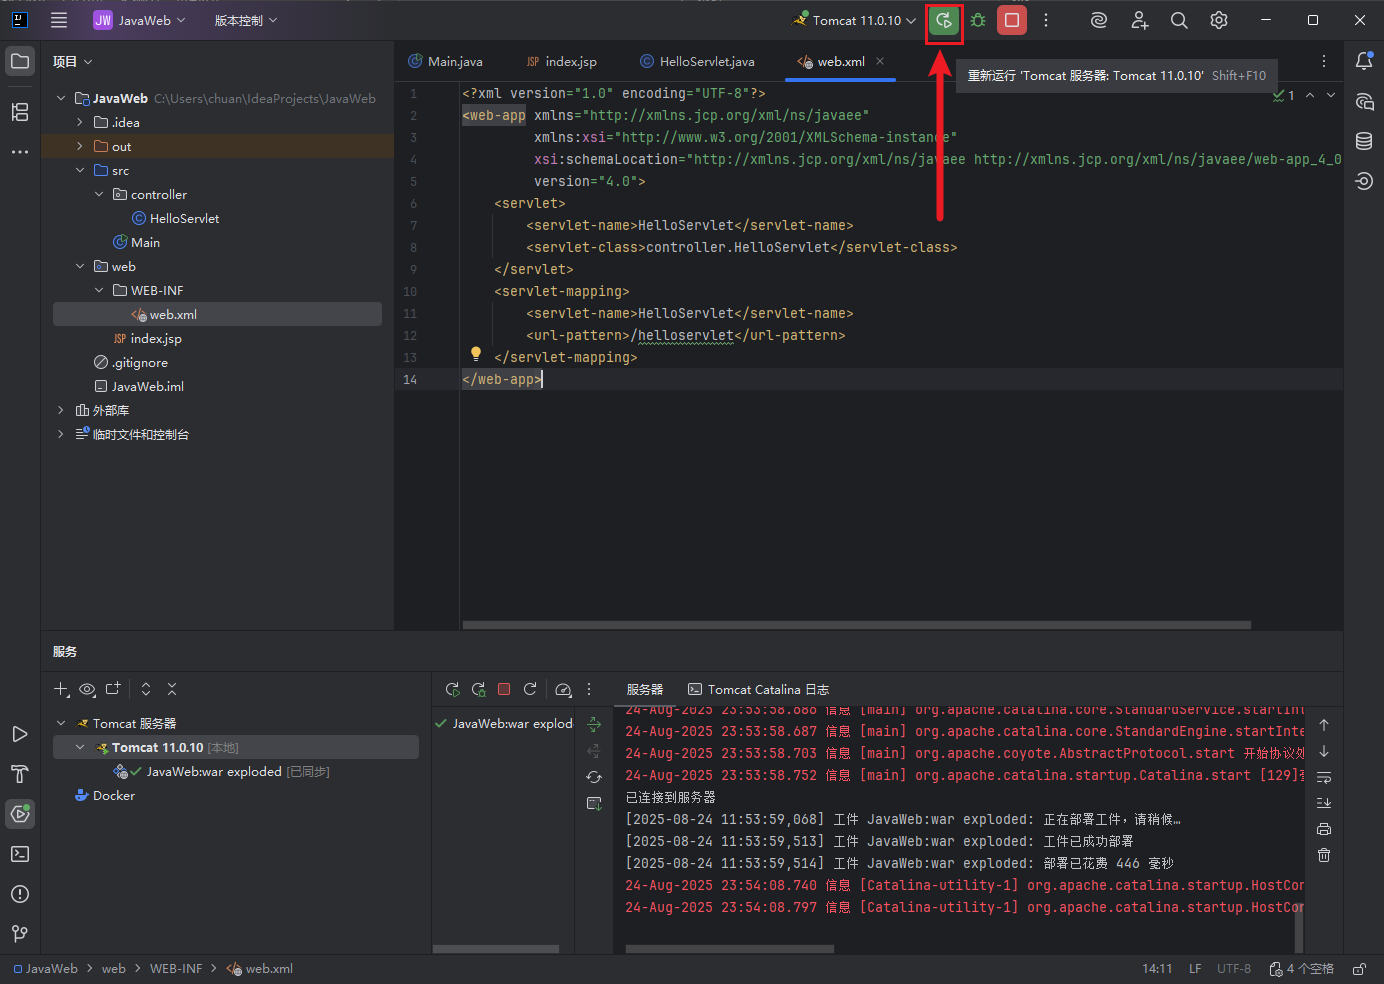Open the AI assistant swirl icon in title bar

[x=1099, y=20]
